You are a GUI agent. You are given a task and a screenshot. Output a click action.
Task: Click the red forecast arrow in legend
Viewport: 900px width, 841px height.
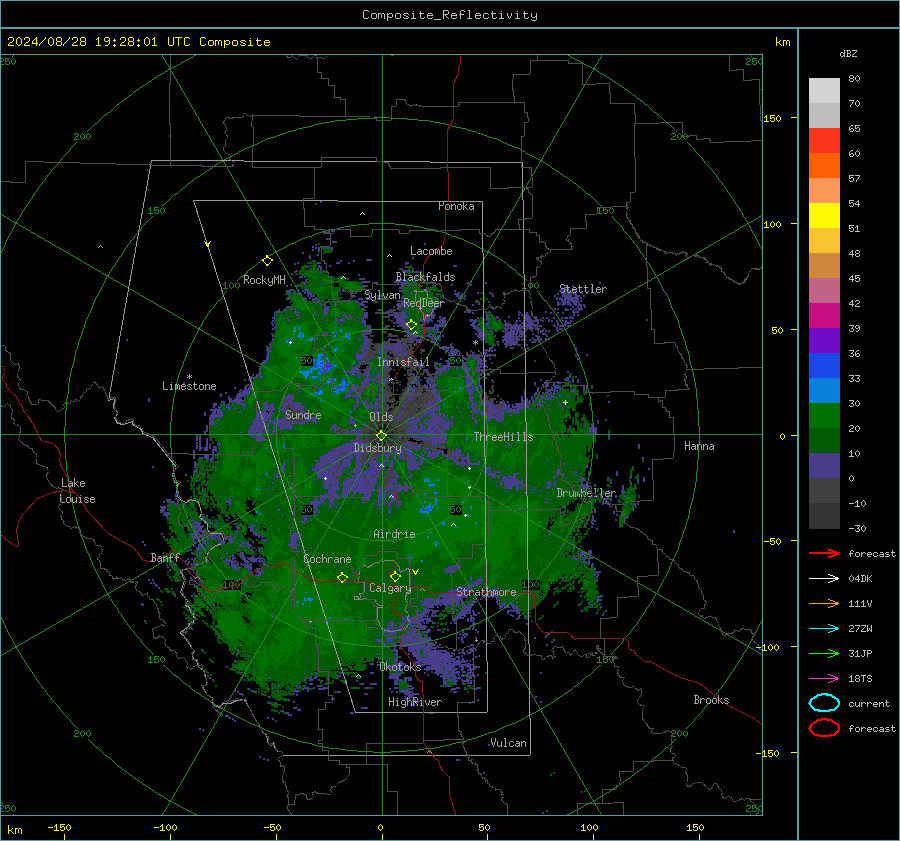coord(824,553)
